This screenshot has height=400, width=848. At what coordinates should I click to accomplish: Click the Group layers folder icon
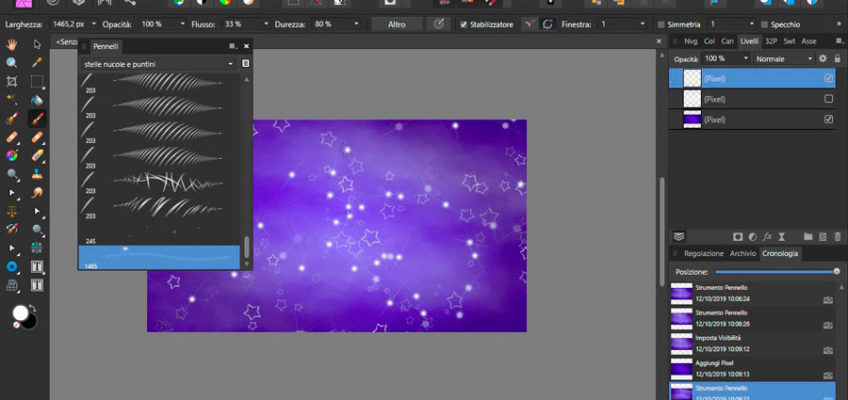pyautogui.click(x=808, y=237)
